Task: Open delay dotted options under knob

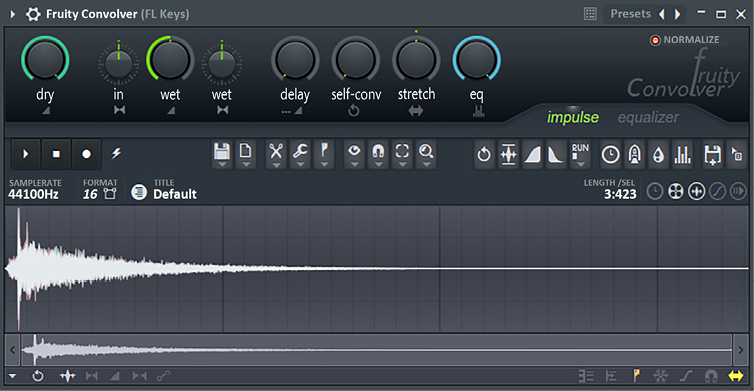Action: 286,112
